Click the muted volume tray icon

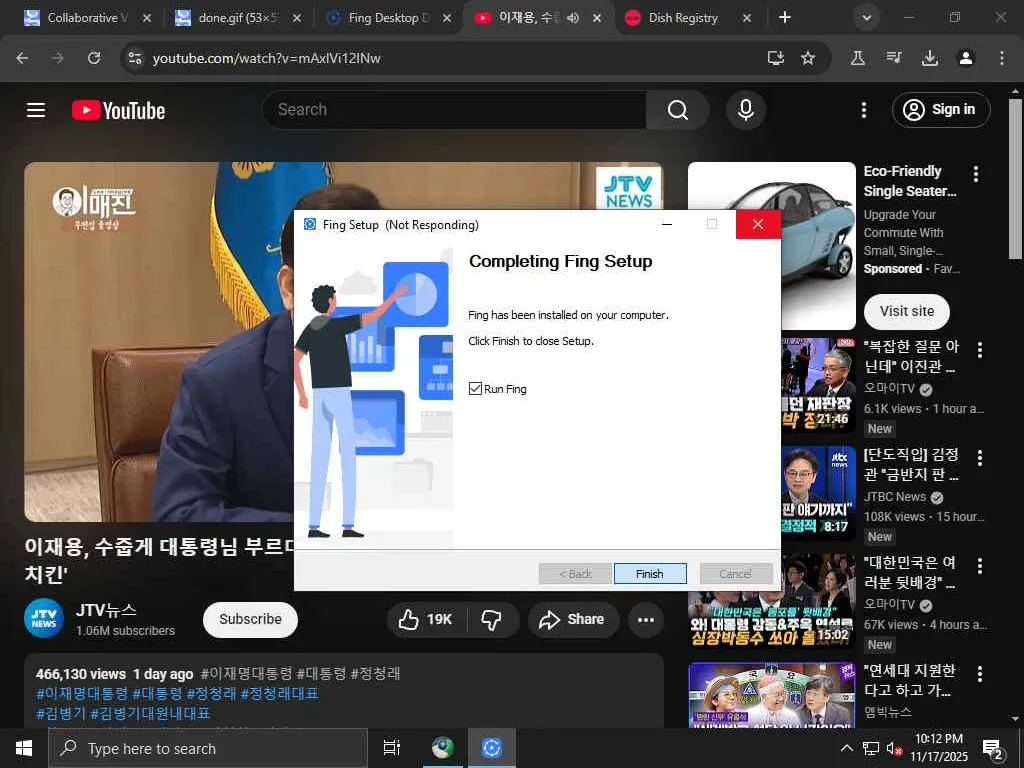pyautogui.click(x=893, y=748)
